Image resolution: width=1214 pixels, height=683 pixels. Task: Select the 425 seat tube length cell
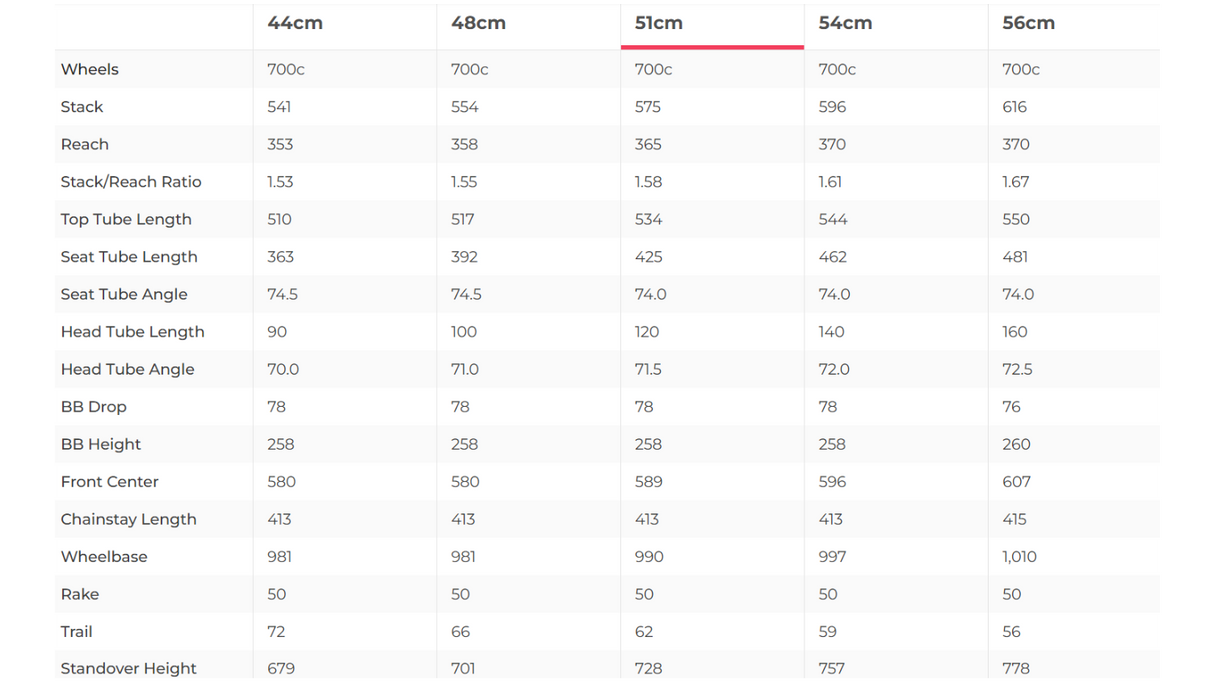coord(649,257)
